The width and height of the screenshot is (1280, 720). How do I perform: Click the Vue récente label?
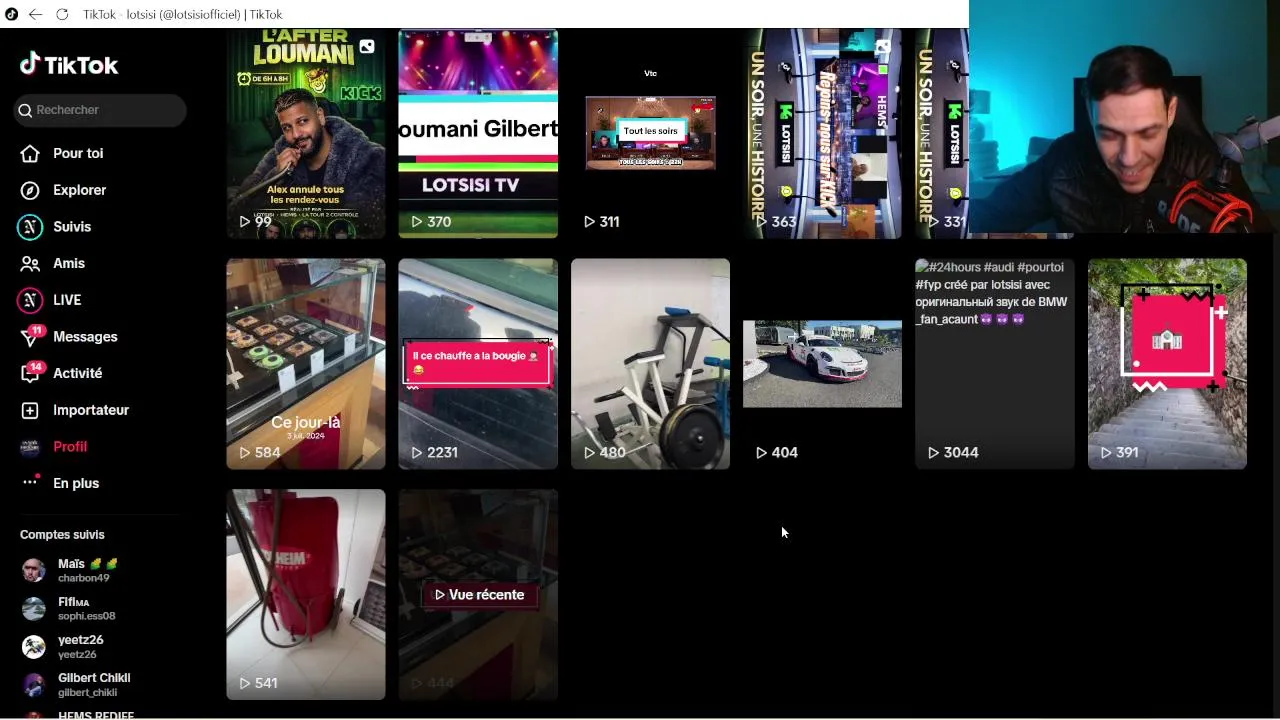click(x=479, y=595)
